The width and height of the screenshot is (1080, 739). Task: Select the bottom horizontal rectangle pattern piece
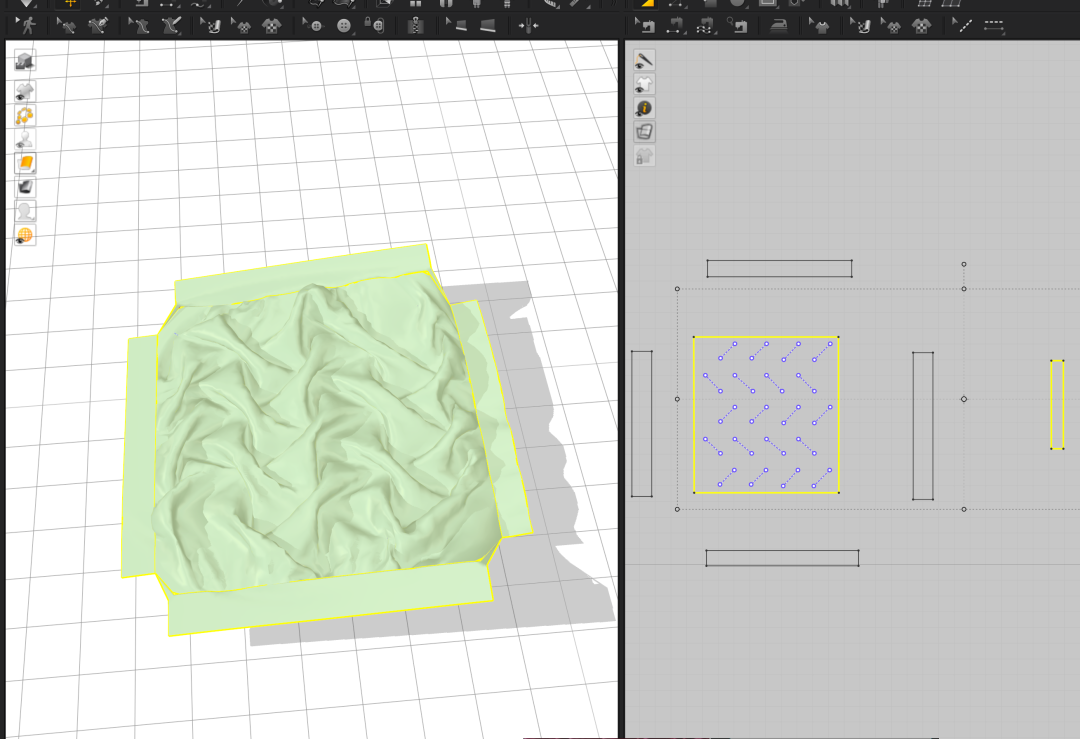click(782, 558)
